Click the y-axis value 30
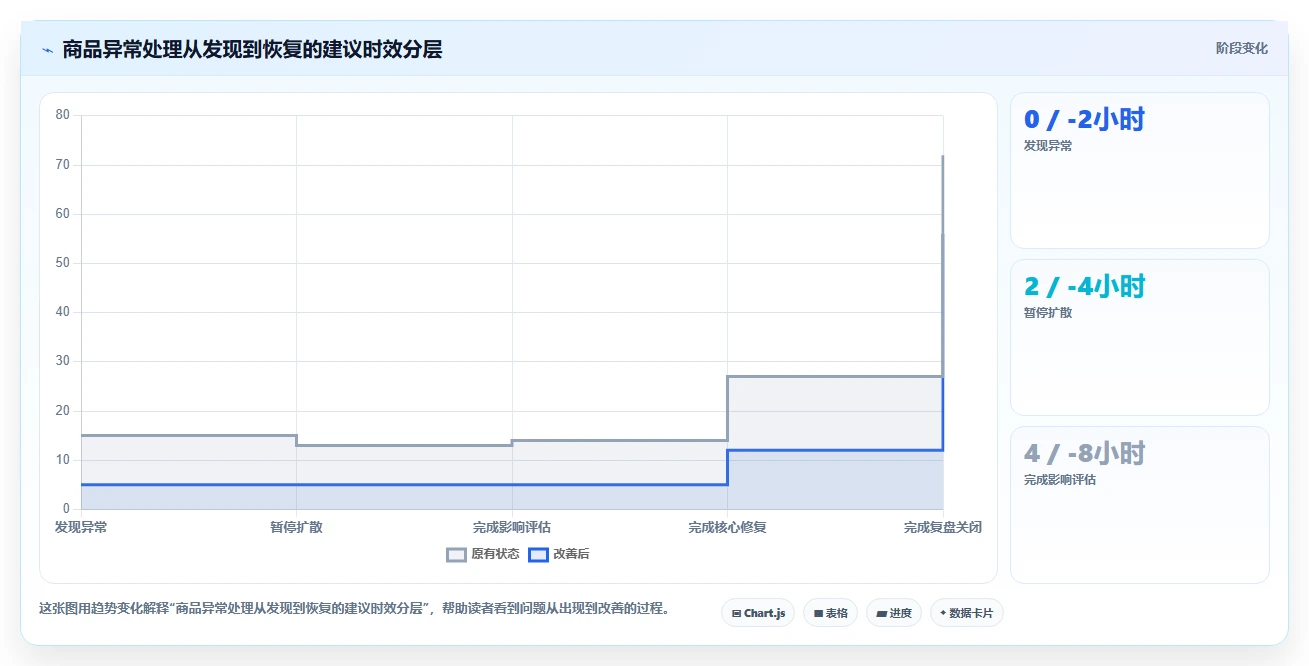The image size is (1309, 666). 63,361
